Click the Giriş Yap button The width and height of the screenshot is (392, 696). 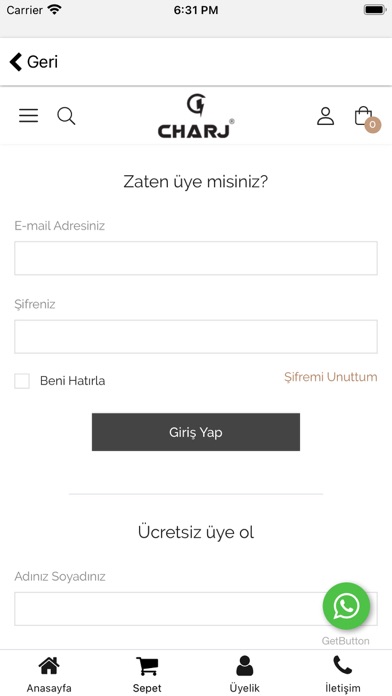tap(196, 432)
